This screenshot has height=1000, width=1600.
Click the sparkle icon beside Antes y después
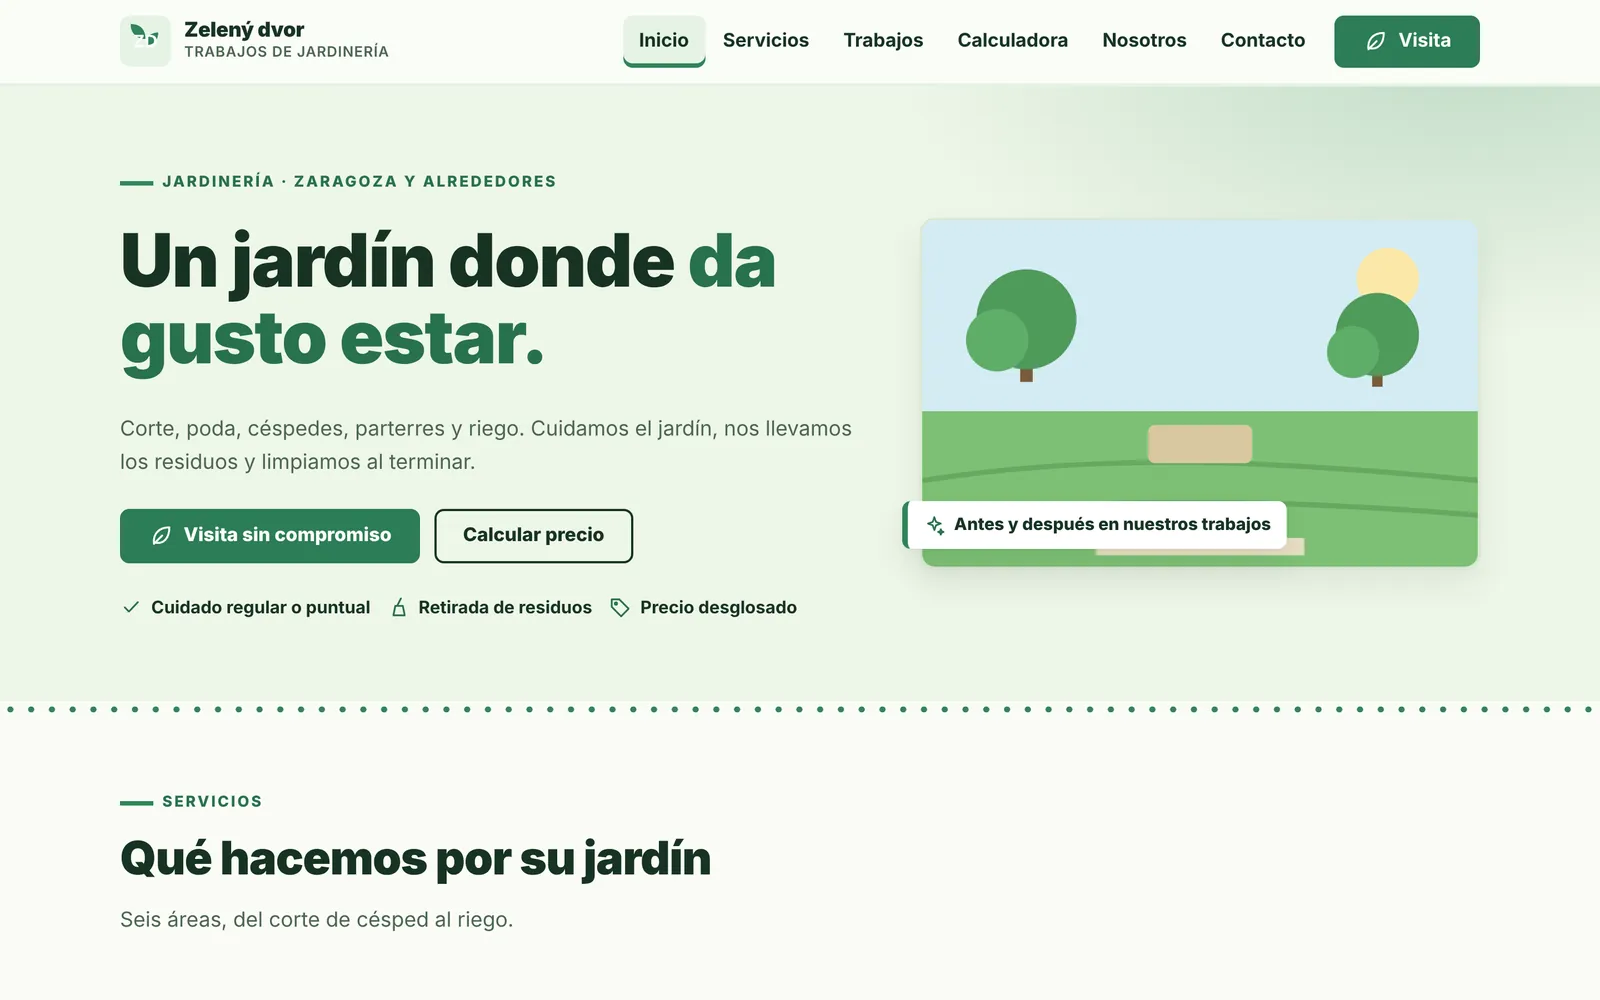coord(935,525)
